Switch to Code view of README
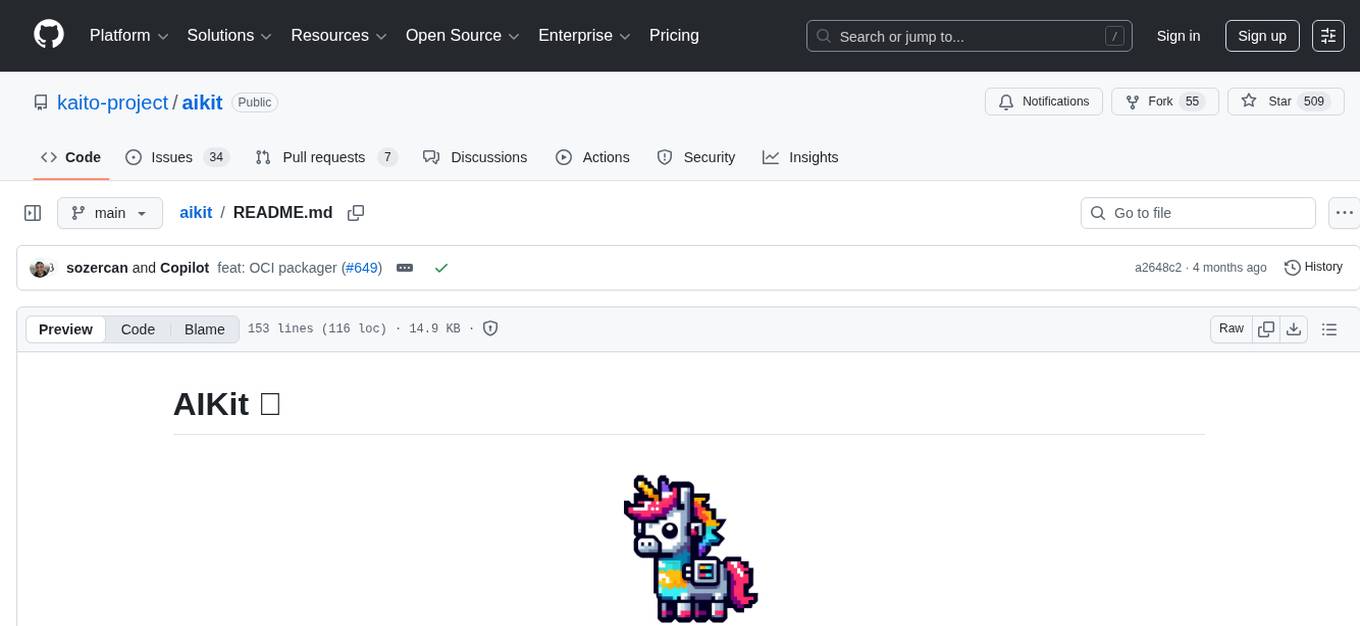 [x=137, y=329]
